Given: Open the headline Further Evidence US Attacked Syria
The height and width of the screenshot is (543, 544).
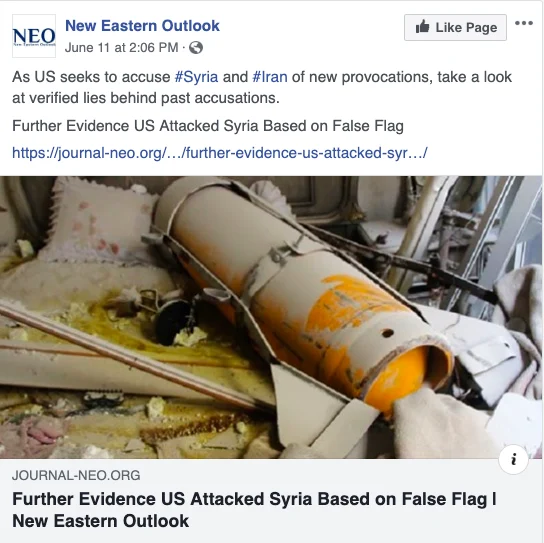Looking at the screenshot, I should click(252, 499).
